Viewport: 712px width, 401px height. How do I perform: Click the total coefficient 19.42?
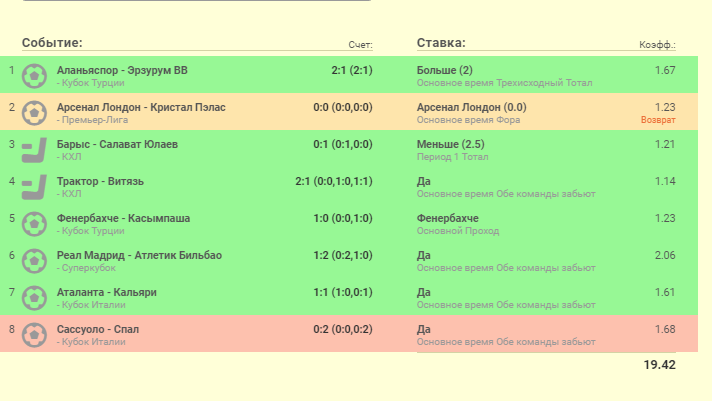pos(659,365)
